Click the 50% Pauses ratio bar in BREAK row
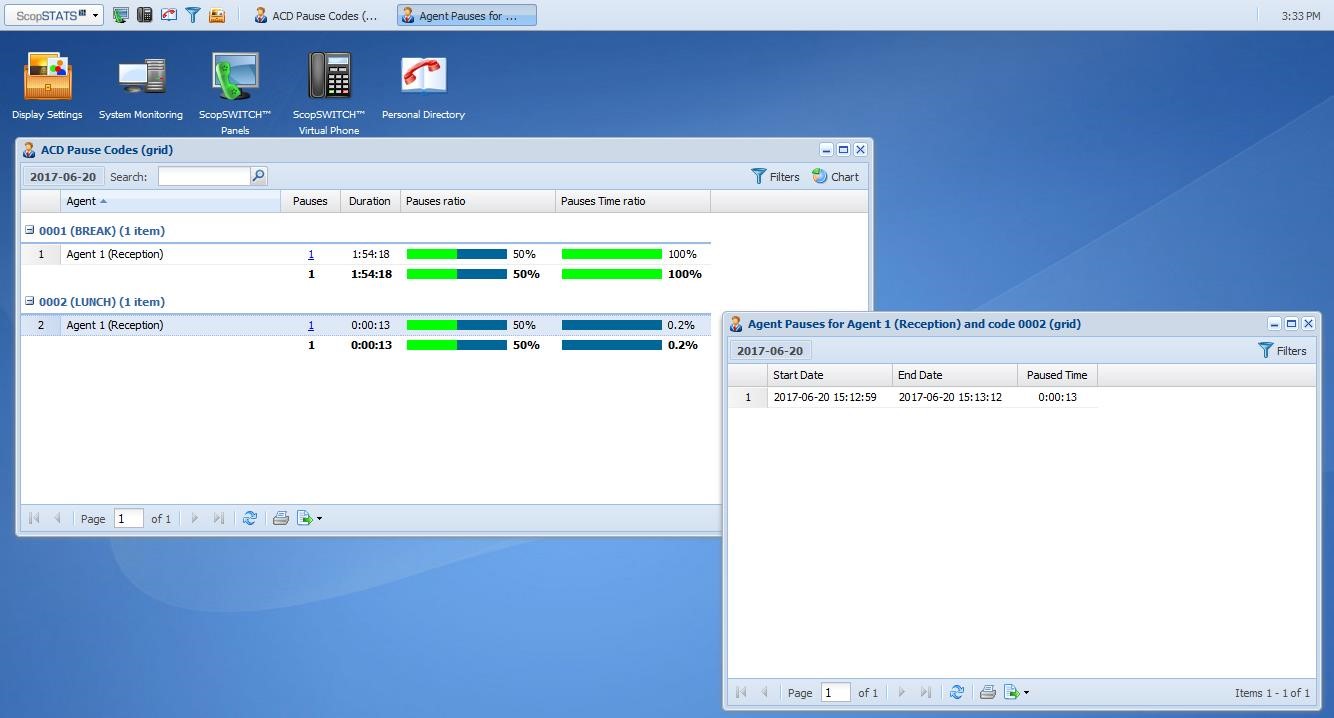 click(457, 254)
